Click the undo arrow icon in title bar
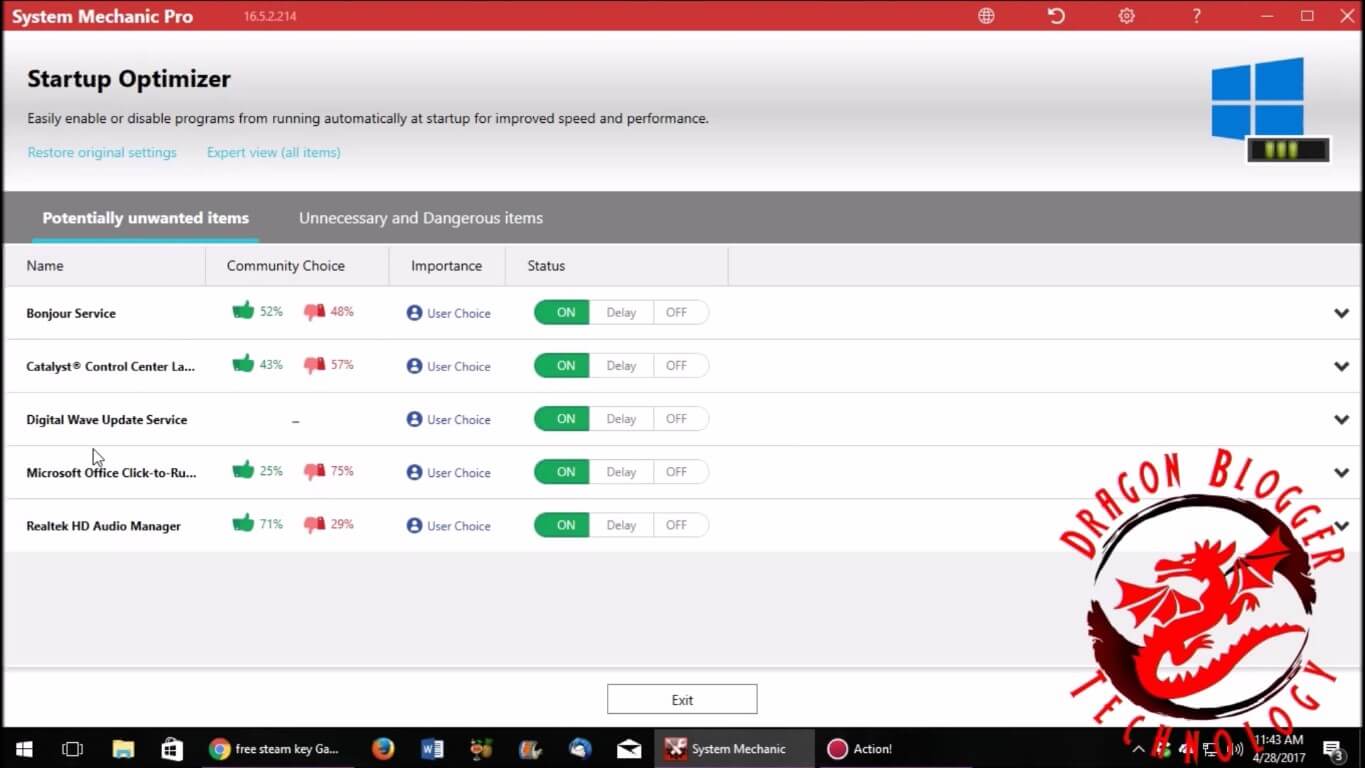Screen dimensions: 1365x768 (x=1056, y=16)
